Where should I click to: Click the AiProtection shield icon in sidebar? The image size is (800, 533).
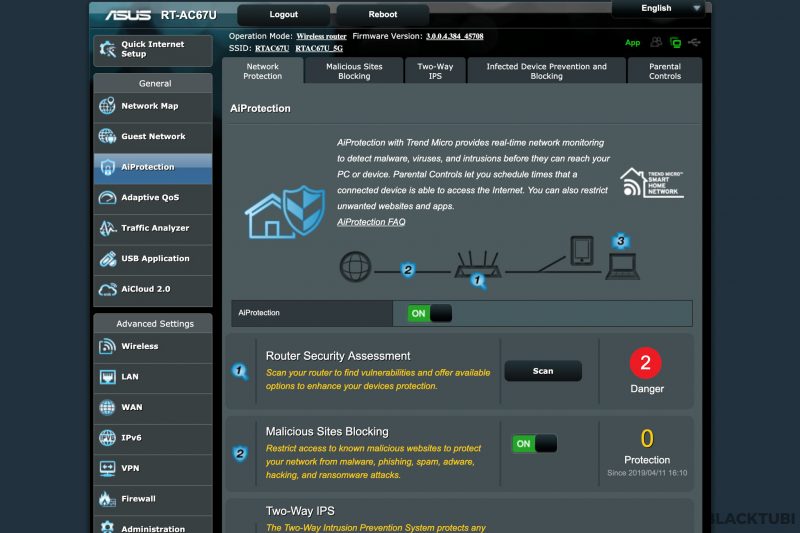coord(107,167)
